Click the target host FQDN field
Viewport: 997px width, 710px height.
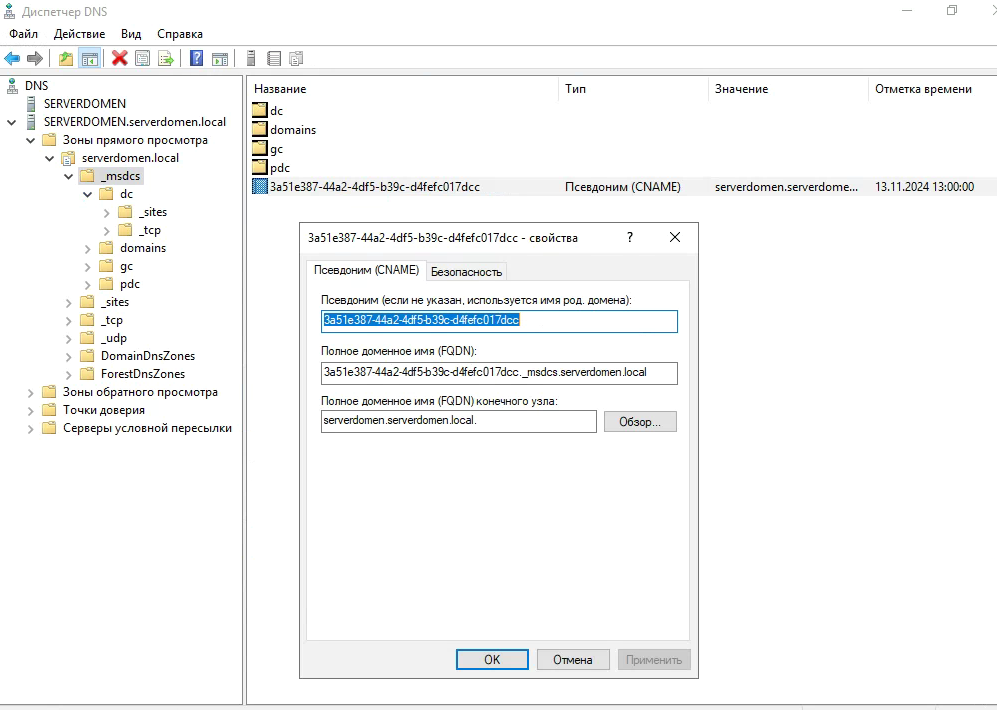458,421
